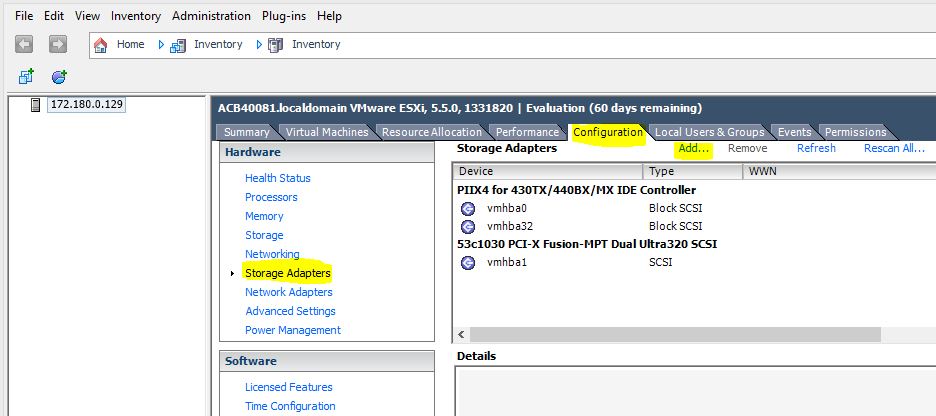Select the vmhba1 SCSI adapter row
Screen dimensions: 936x416
tap(694, 262)
